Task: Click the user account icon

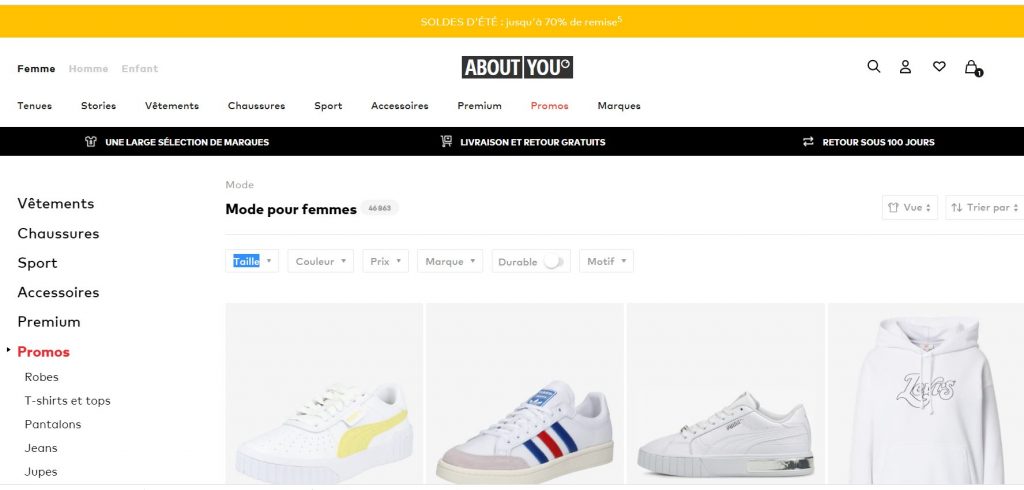Action: (905, 67)
